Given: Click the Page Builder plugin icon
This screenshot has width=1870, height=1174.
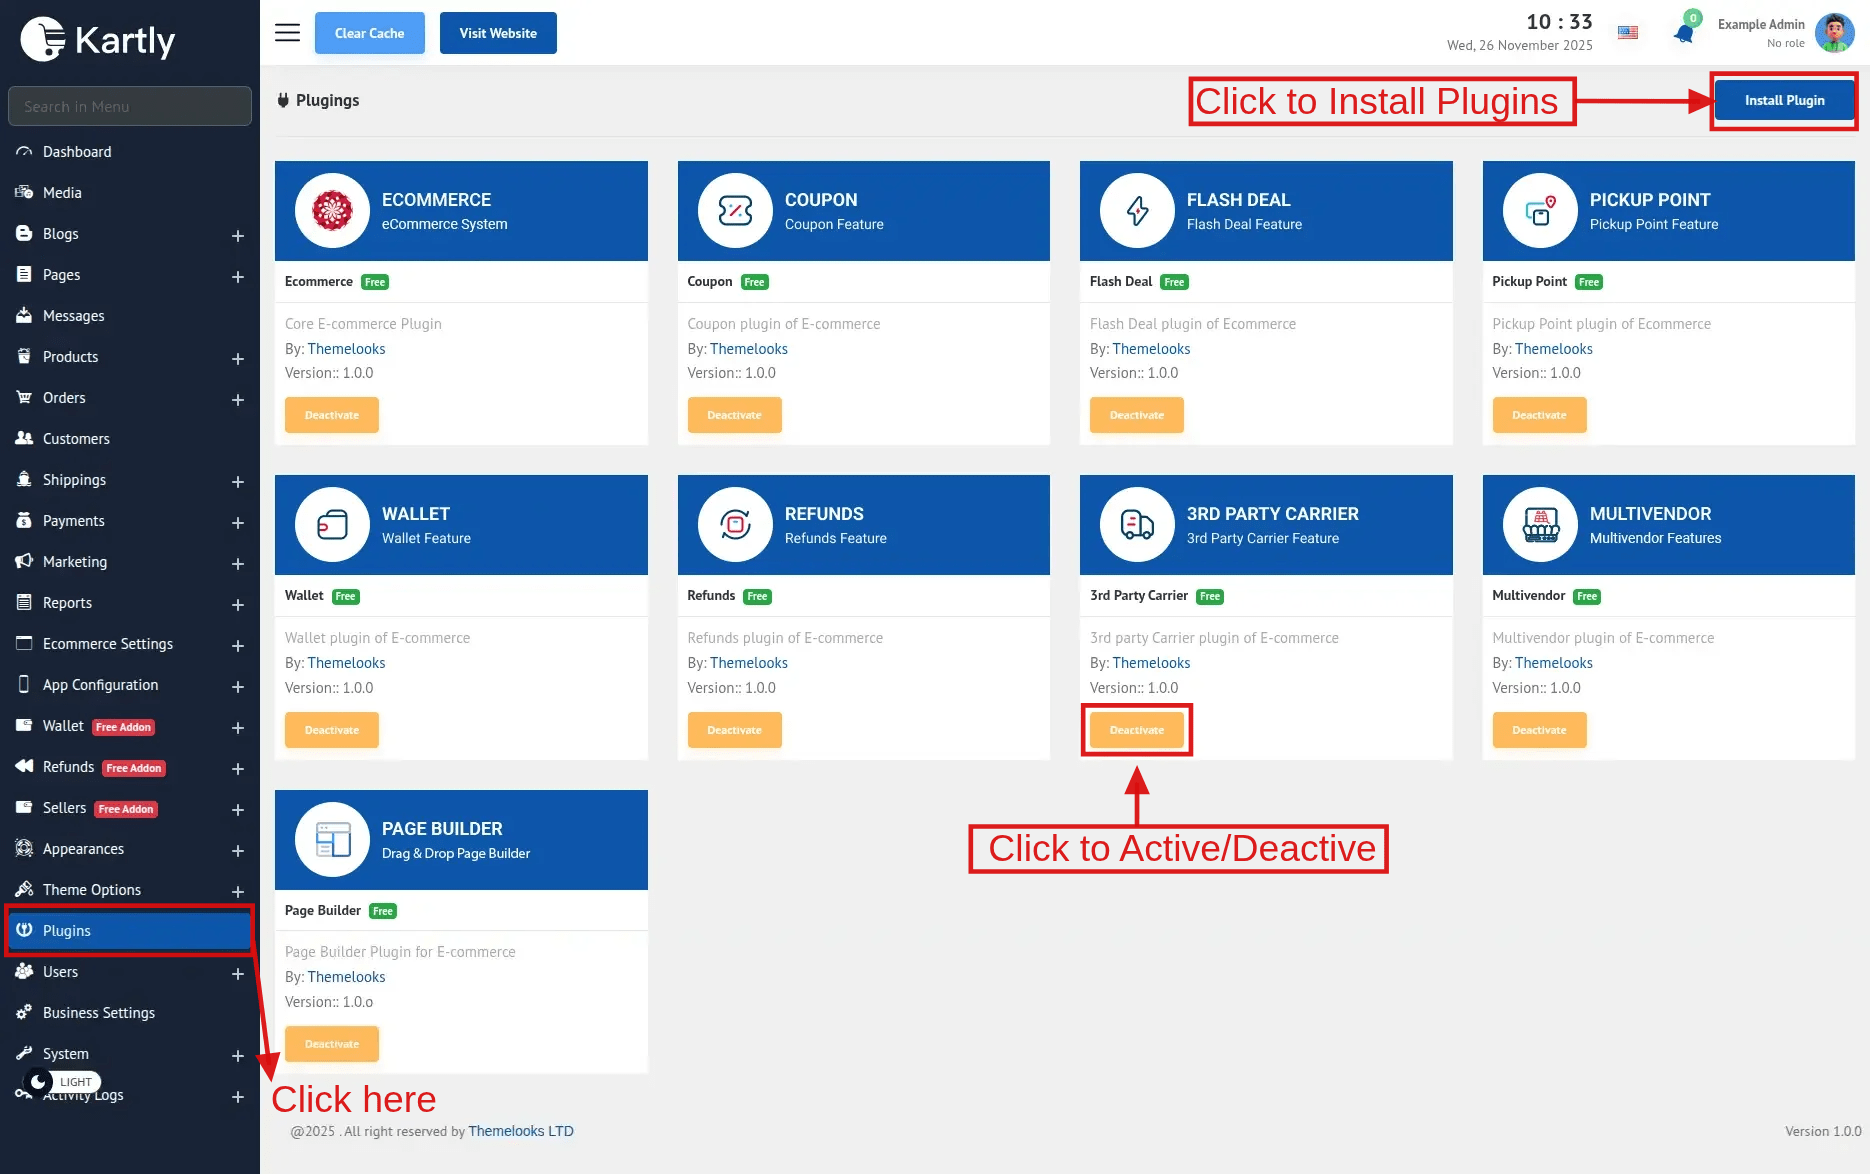Looking at the screenshot, I should [332, 840].
